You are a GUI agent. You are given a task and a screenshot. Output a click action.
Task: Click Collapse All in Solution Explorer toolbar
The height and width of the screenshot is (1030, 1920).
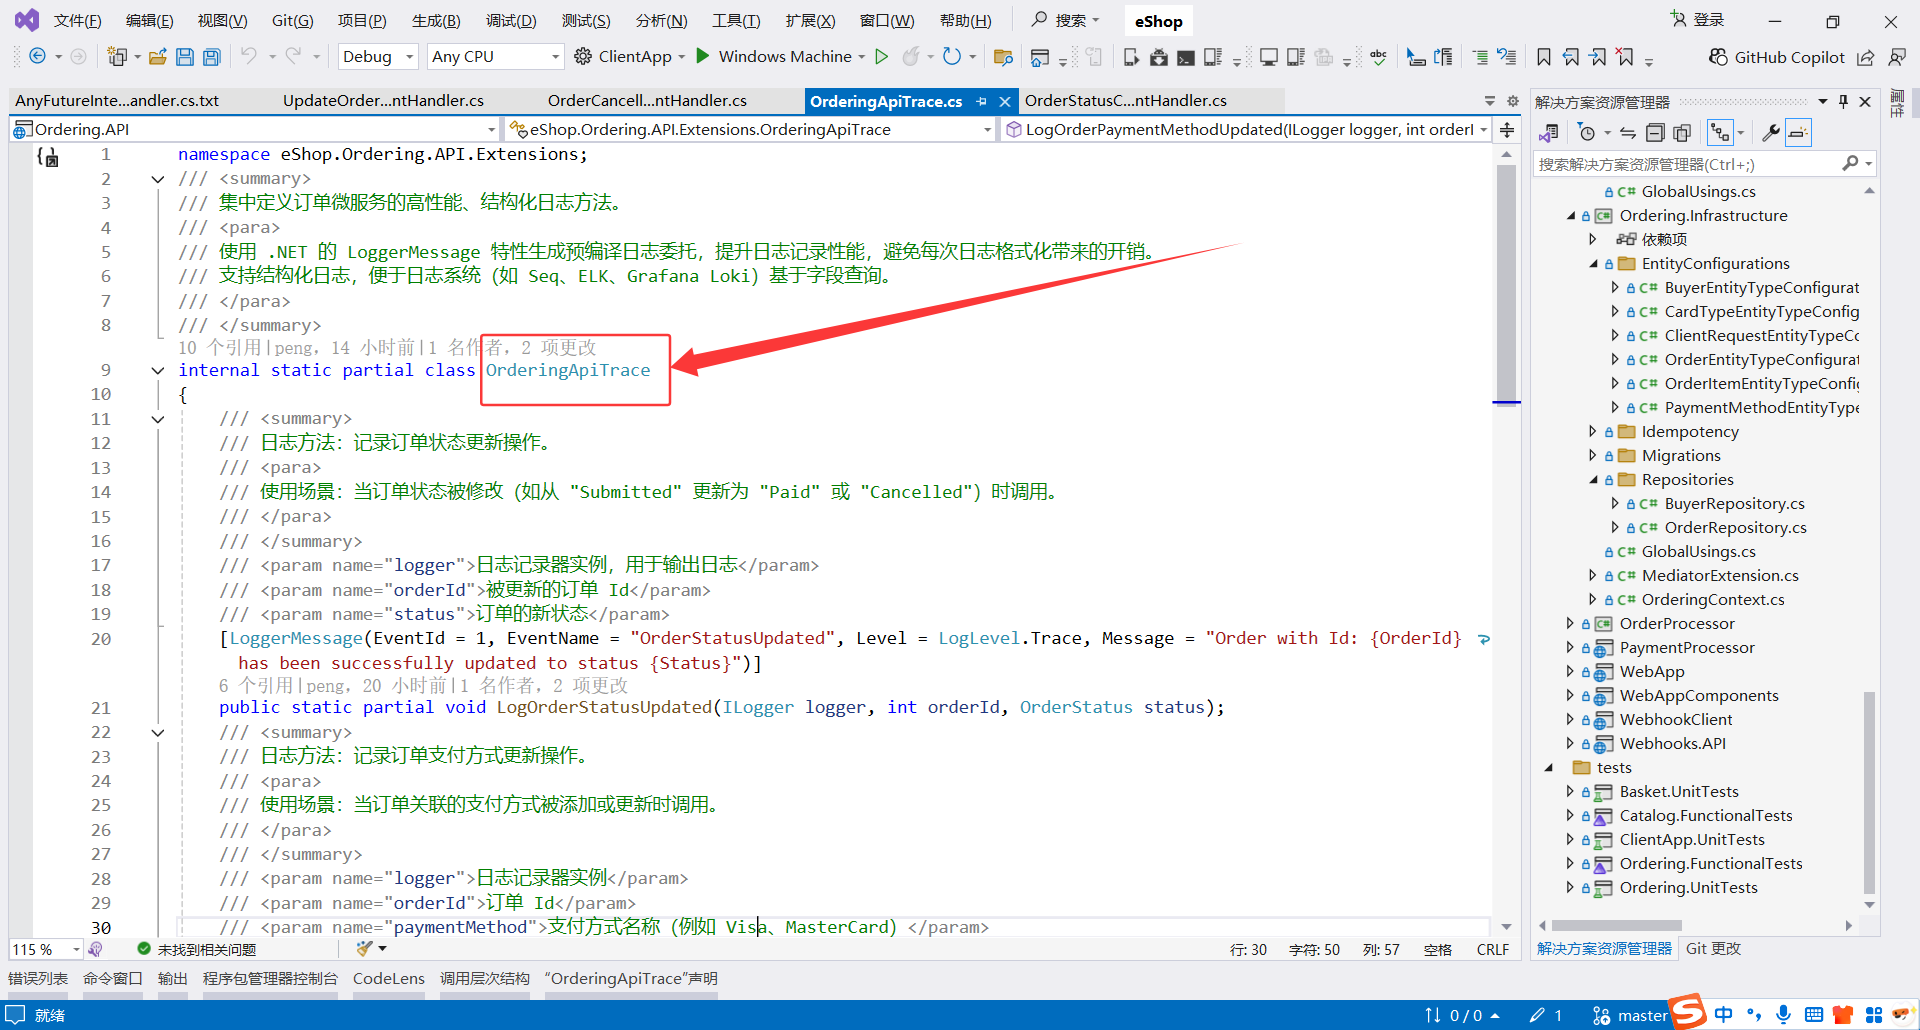coord(1655,133)
